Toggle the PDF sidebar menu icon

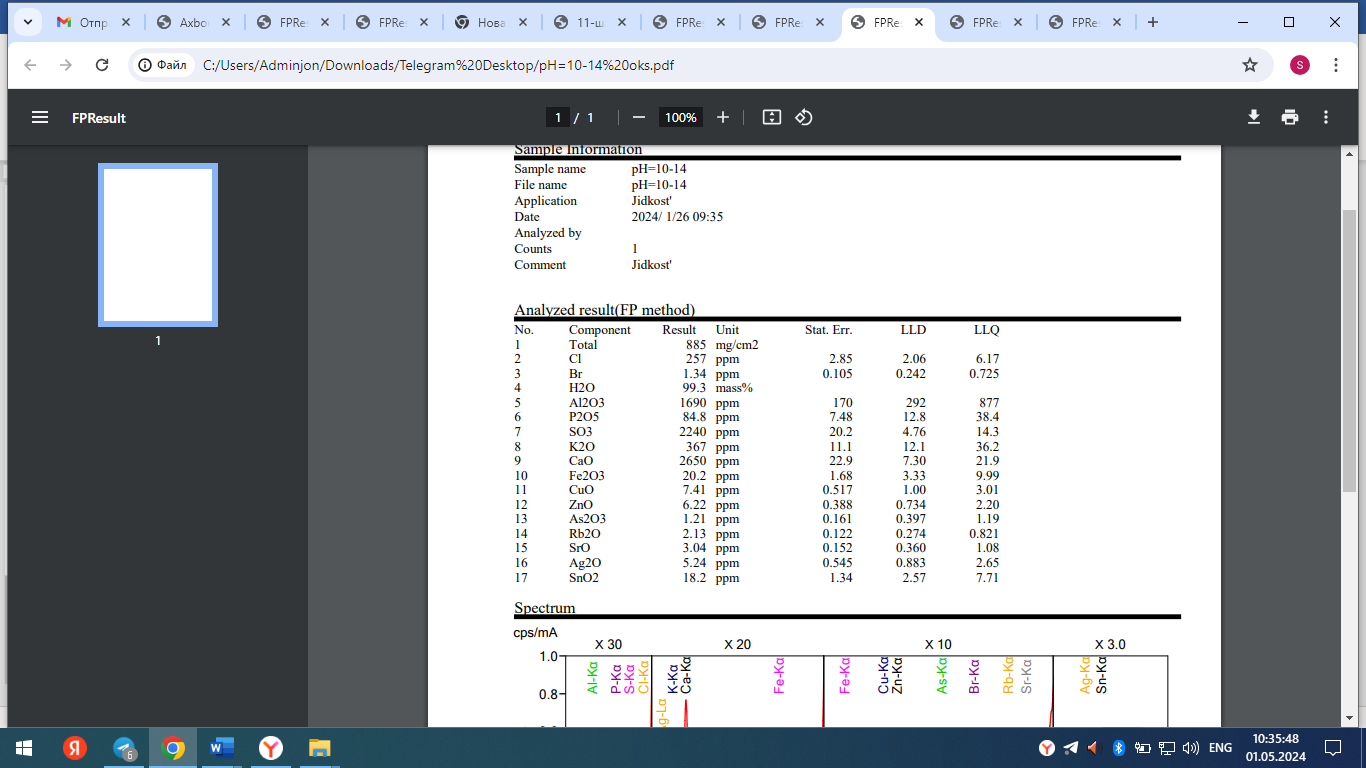[40, 117]
